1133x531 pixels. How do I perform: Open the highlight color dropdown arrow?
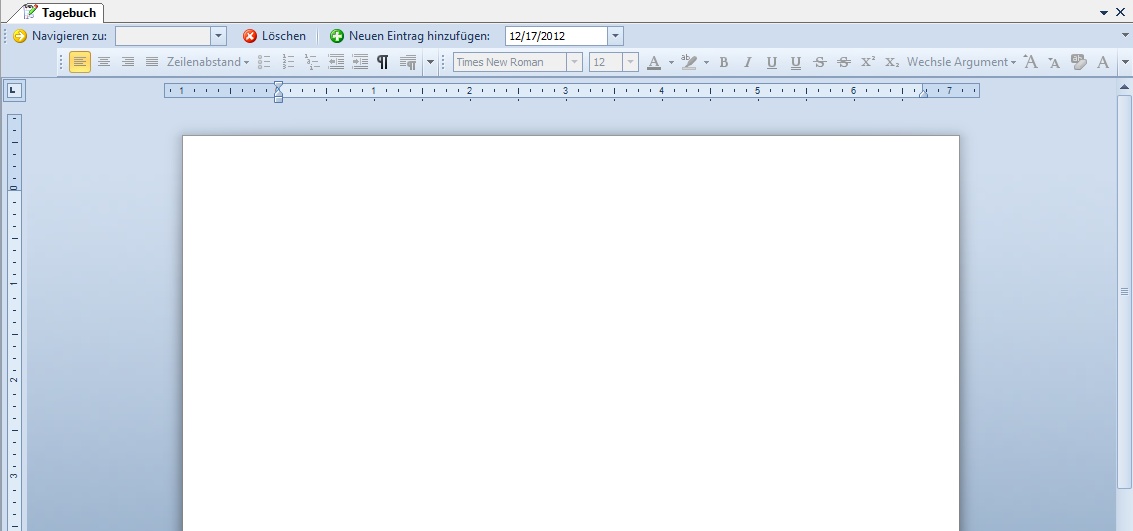[x=706, y=62]
